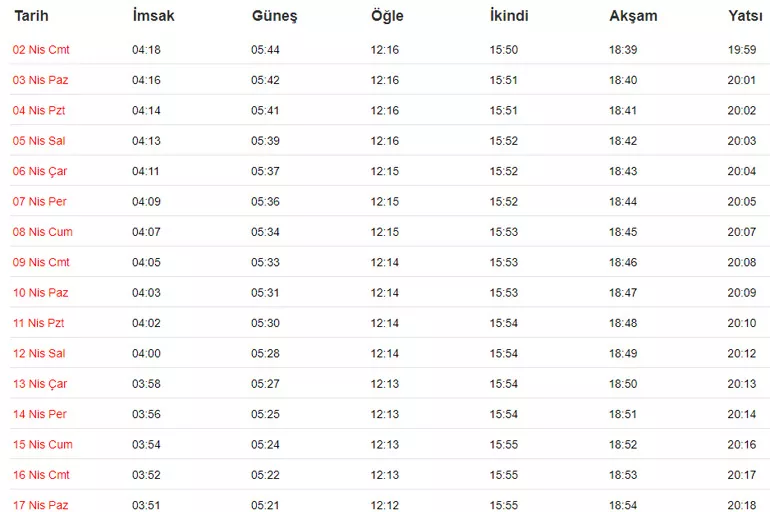Image resolution: width=770 pixels, height=512 pixels.
Task: Open the 03 Nis Paz date row
Action: (40, 80)
